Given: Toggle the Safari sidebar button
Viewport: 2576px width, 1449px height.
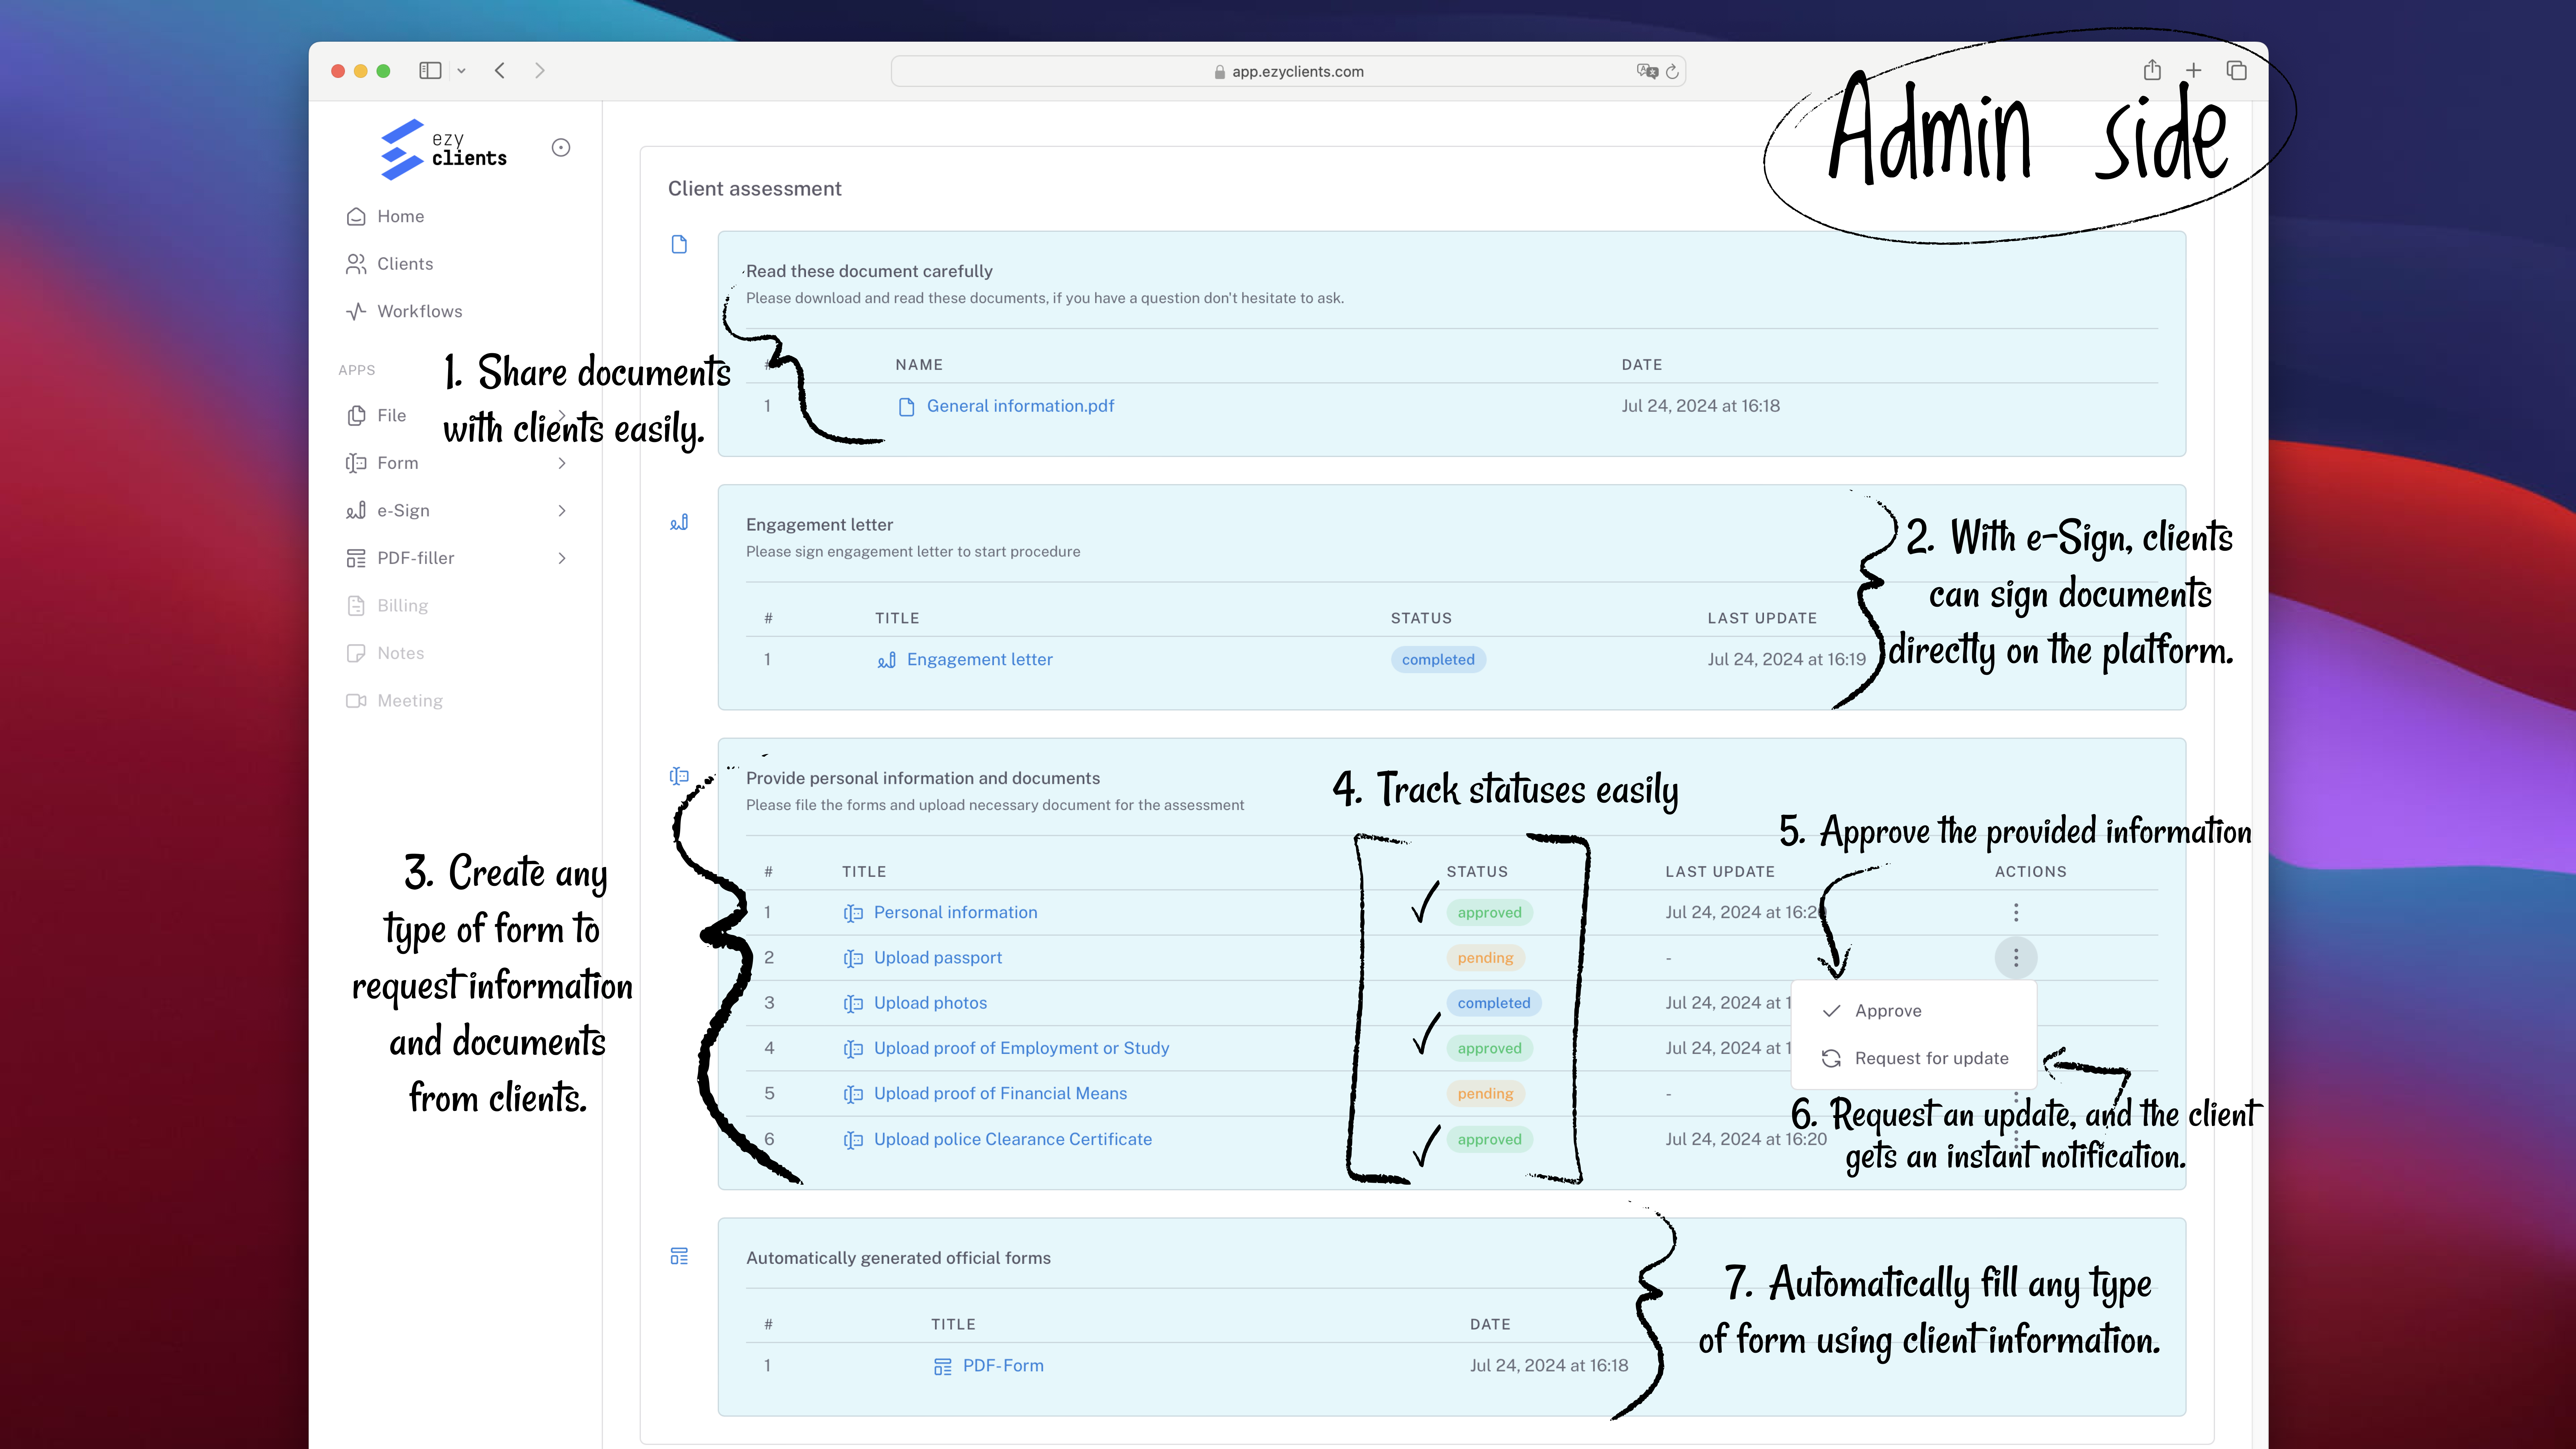Looking at the screenshot, I should (430, 71).
